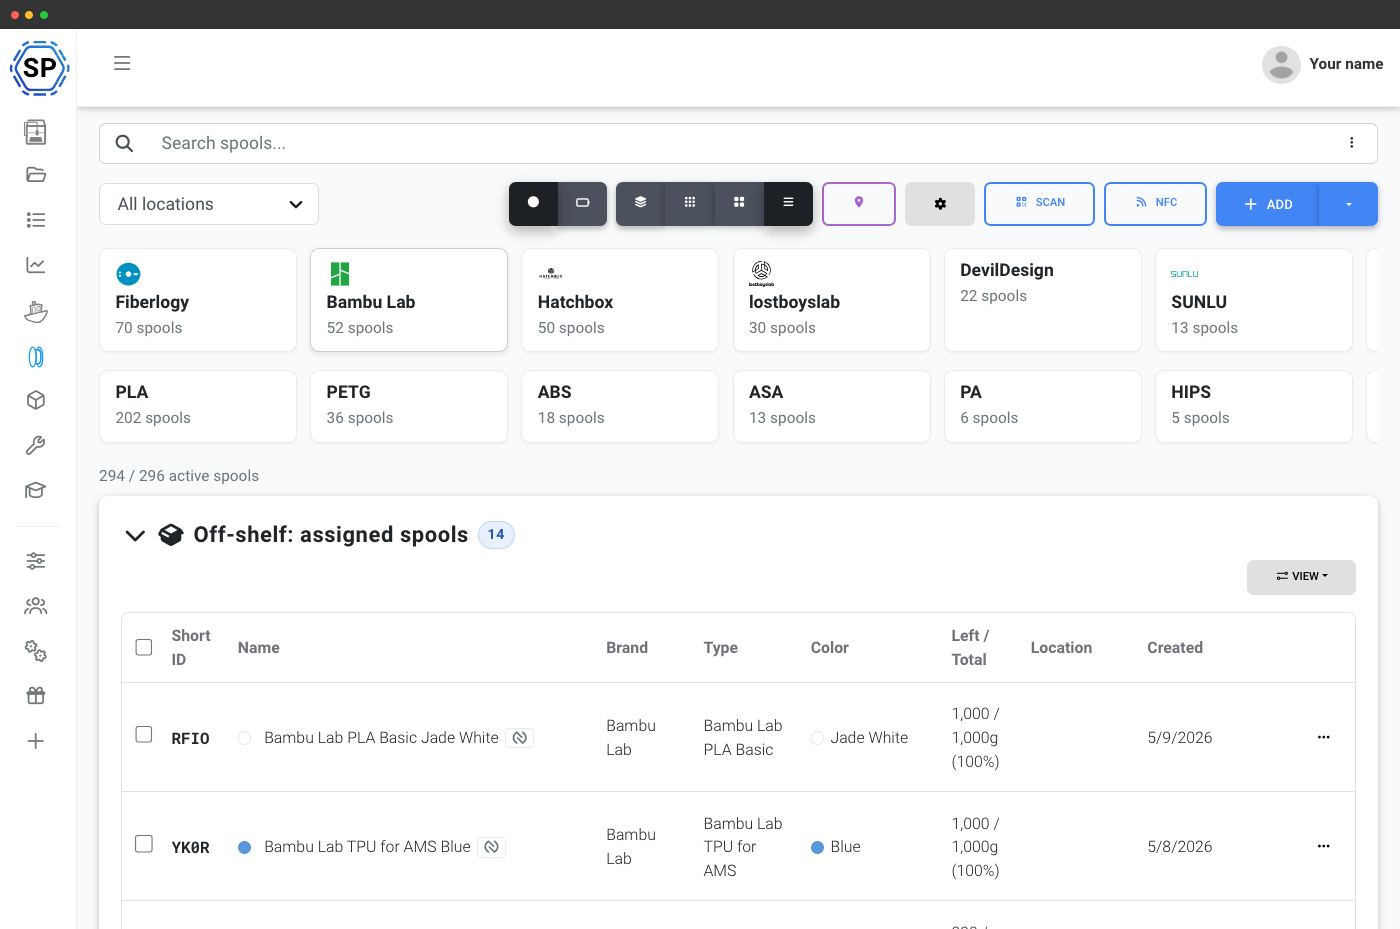The width and height of the screenshot is (1400, 929).
Task: Open the folder icon in sidebar
Action: point(36,175)
